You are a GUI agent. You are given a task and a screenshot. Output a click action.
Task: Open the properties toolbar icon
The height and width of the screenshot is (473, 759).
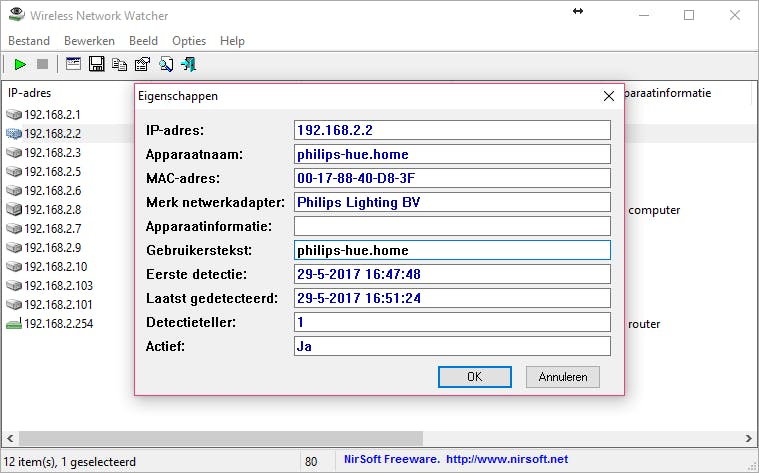142,64
